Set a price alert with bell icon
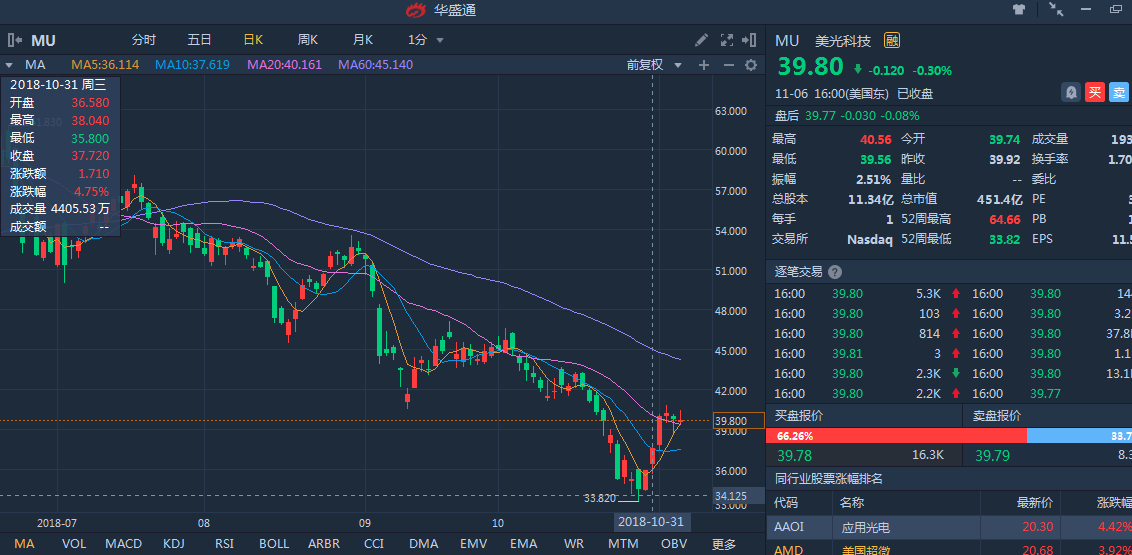Viewport: 1132px width, 555px height. pos(1071,92)
